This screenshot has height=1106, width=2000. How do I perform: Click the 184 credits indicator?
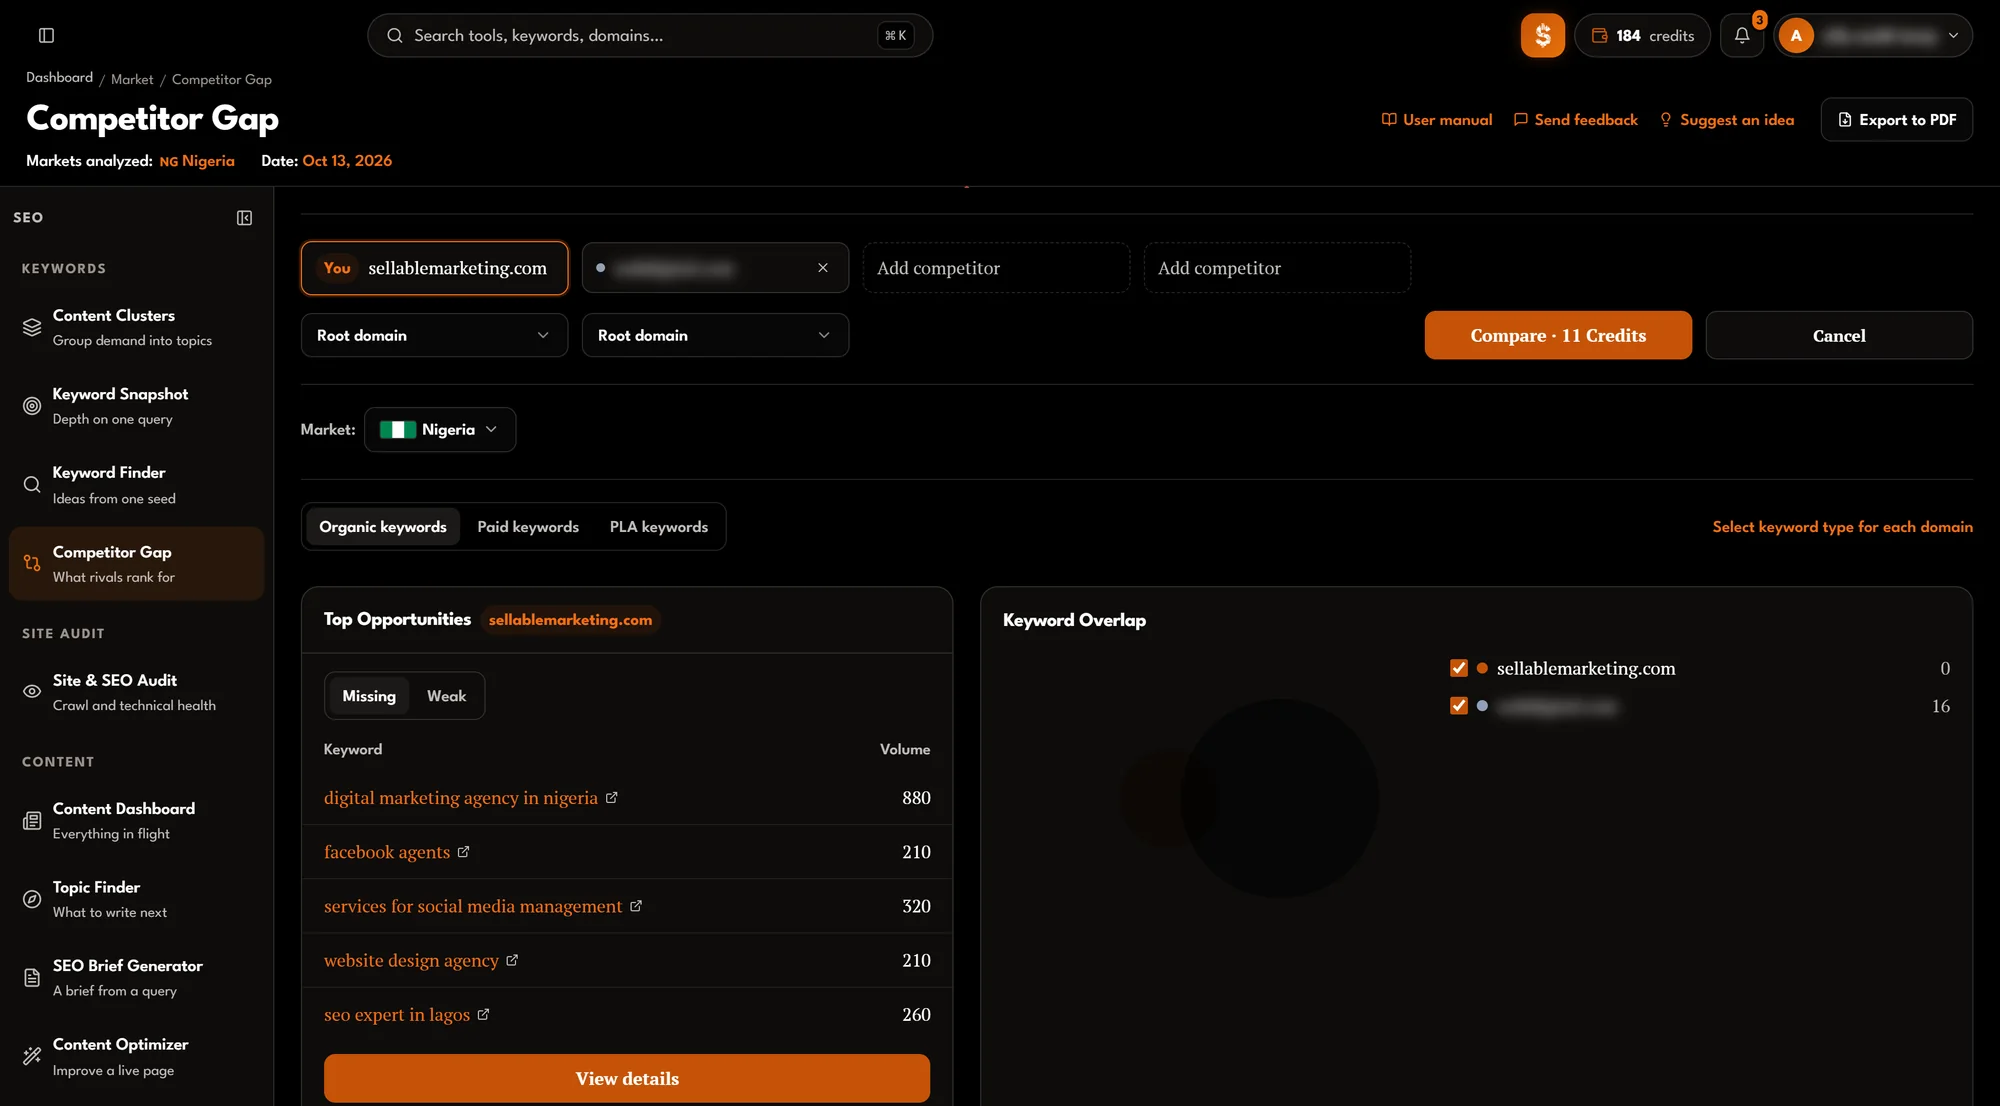pyautogui.click(x=1643, y=35)
